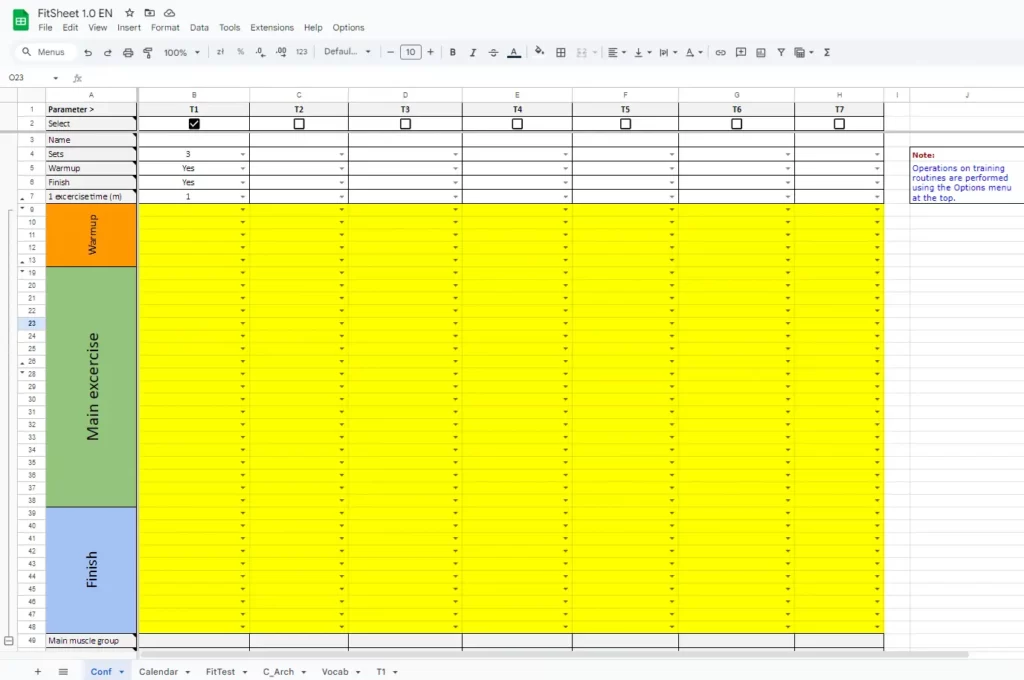Open the zoom level 100% dropdown
Screen dimensions: 1024x680
coord(181,52)
